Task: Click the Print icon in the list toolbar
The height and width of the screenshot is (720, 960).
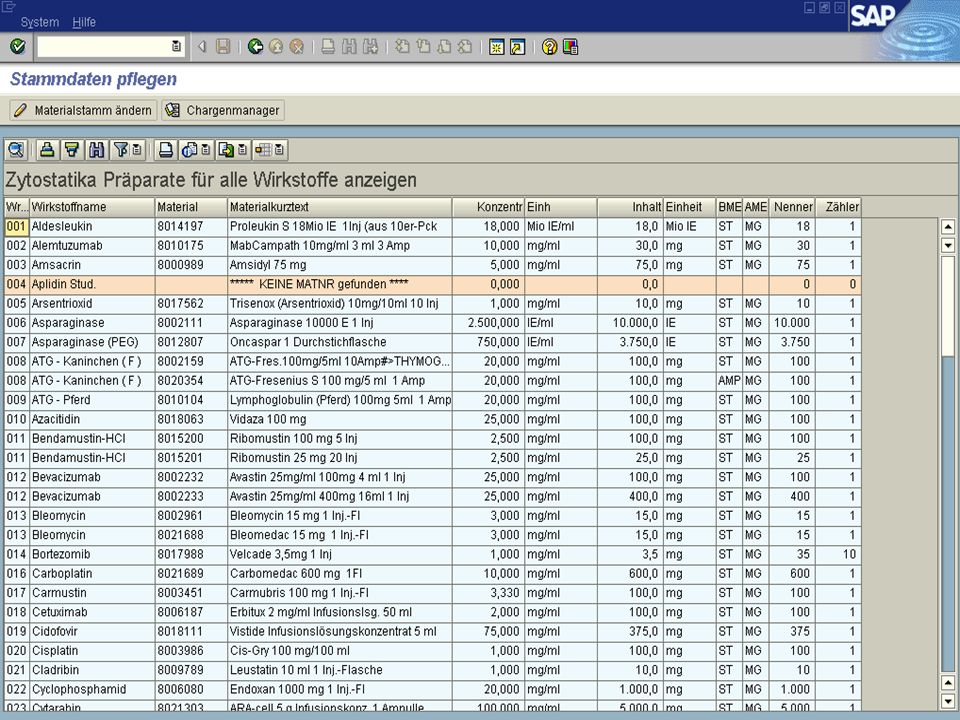Action: 165,150
